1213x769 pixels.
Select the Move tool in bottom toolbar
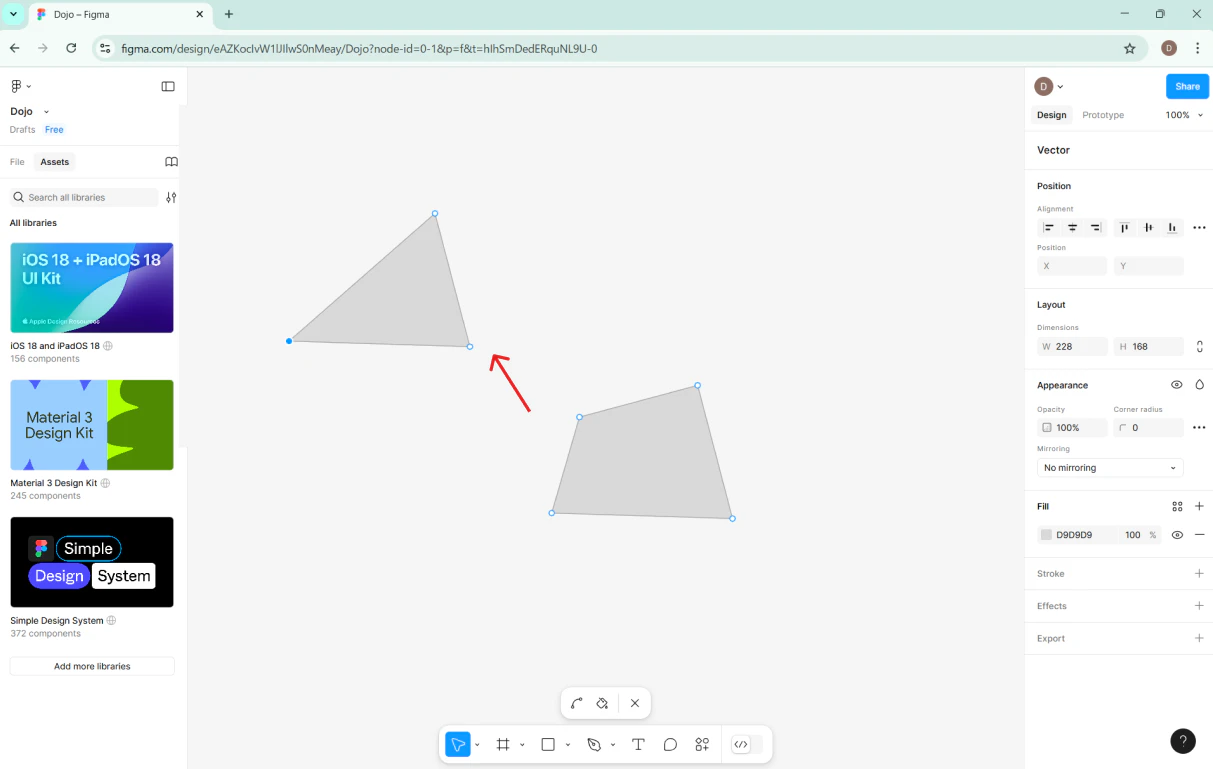click(458, 744)
